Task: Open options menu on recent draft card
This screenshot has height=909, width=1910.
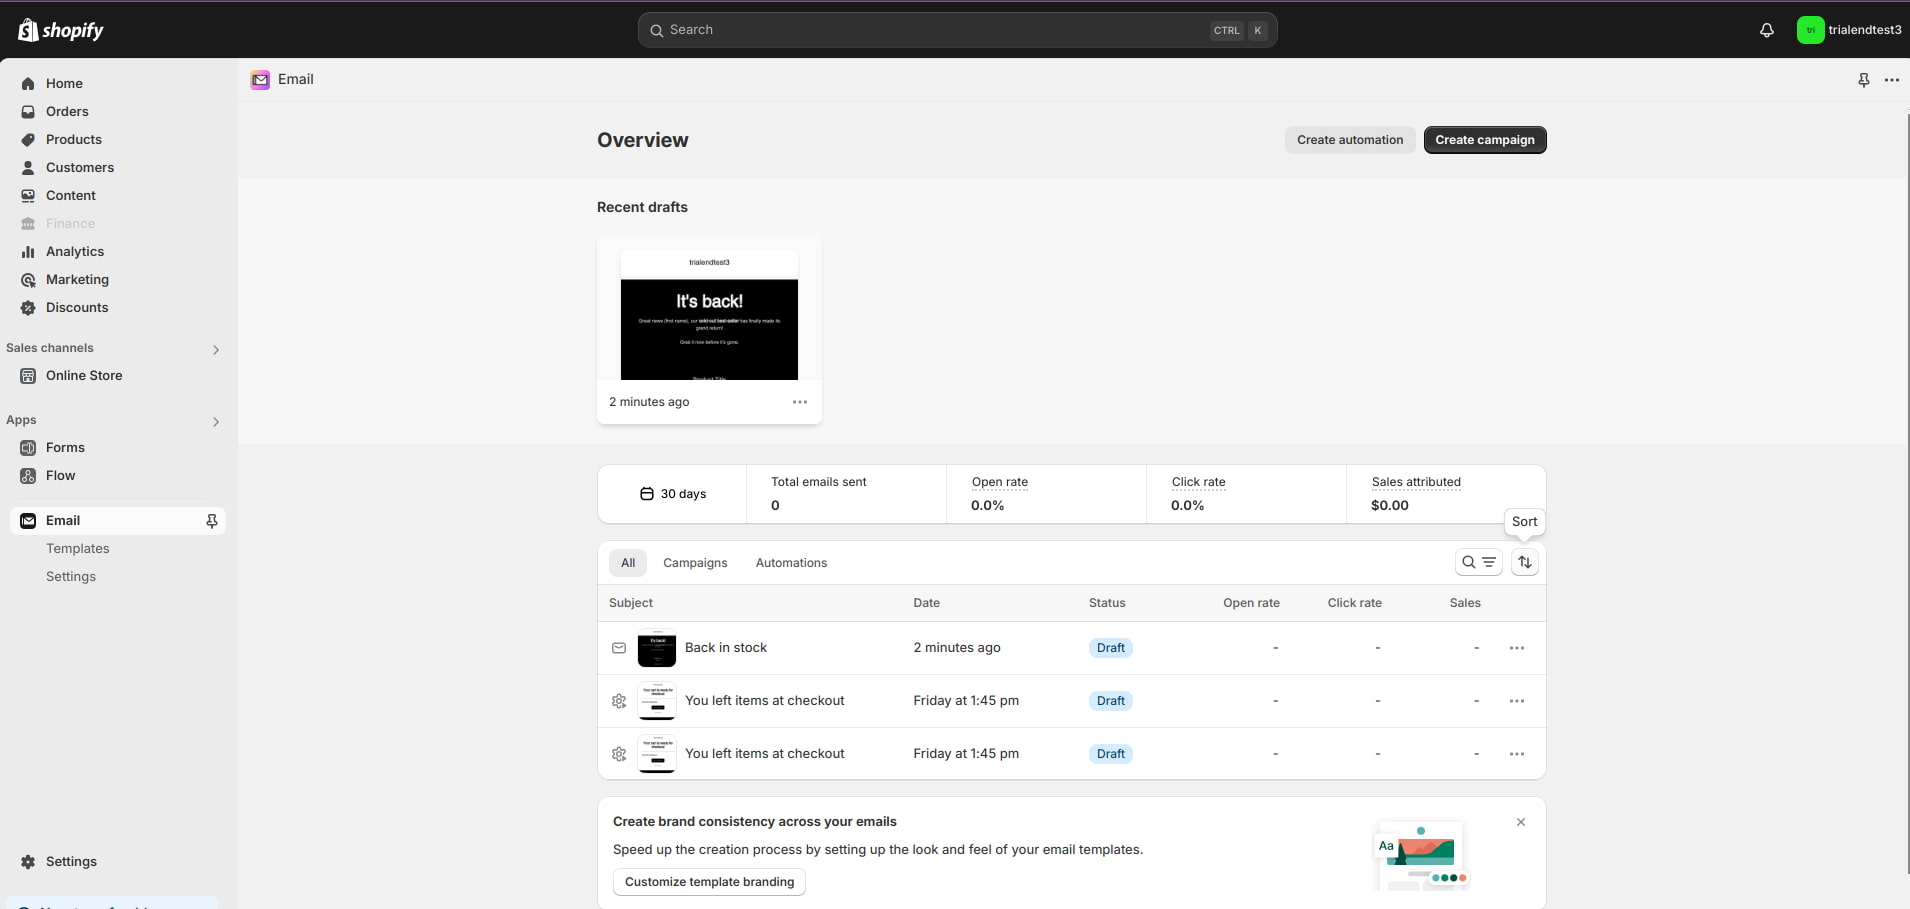Action: [x=799, y=402]
